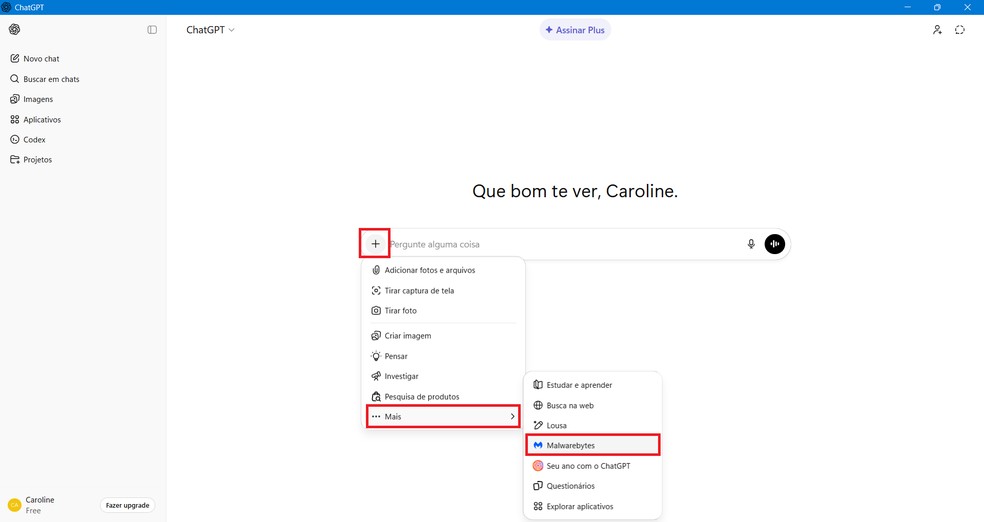Click the Projetos folder icon

[14, 159]
